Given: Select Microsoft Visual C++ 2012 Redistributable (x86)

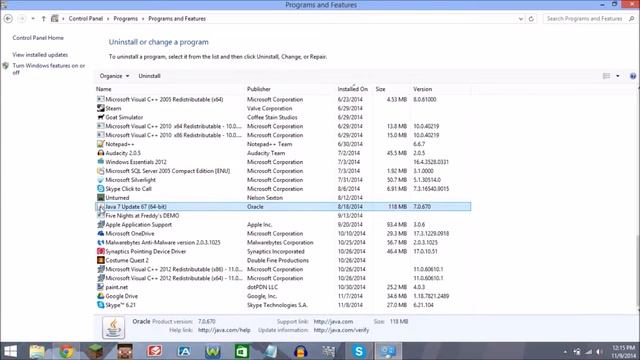Looking at the screenshot, I should [x=173, y=269].
